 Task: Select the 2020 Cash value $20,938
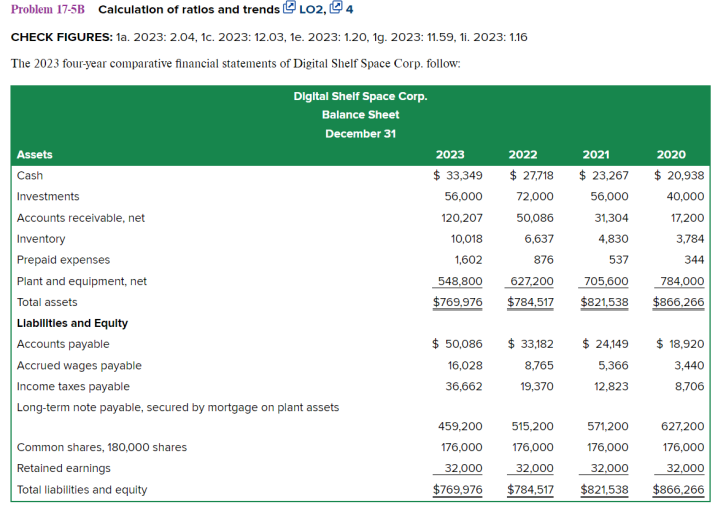679,176
